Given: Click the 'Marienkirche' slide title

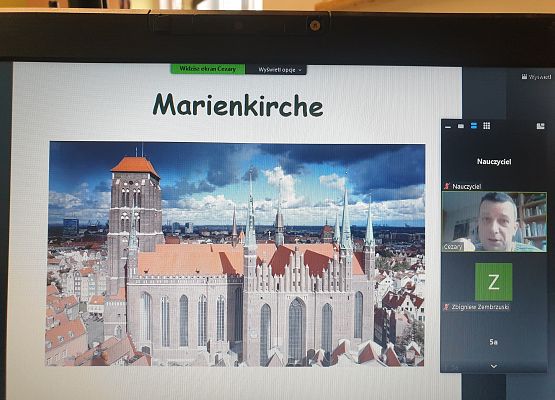Looking at the screenshot, I should click(x=238, y=105).
